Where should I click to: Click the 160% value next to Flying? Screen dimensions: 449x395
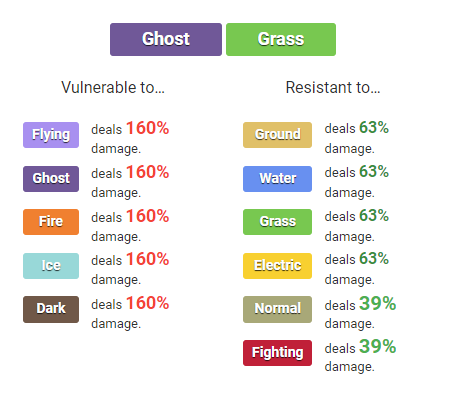pyautogui.click(x=148, y=128)
